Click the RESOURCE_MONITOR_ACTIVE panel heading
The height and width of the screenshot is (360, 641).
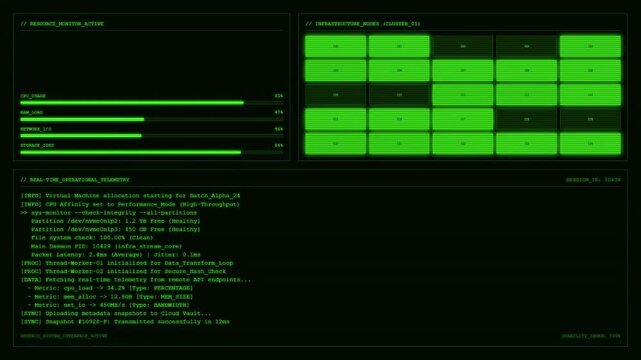click(x=62, y=24)
